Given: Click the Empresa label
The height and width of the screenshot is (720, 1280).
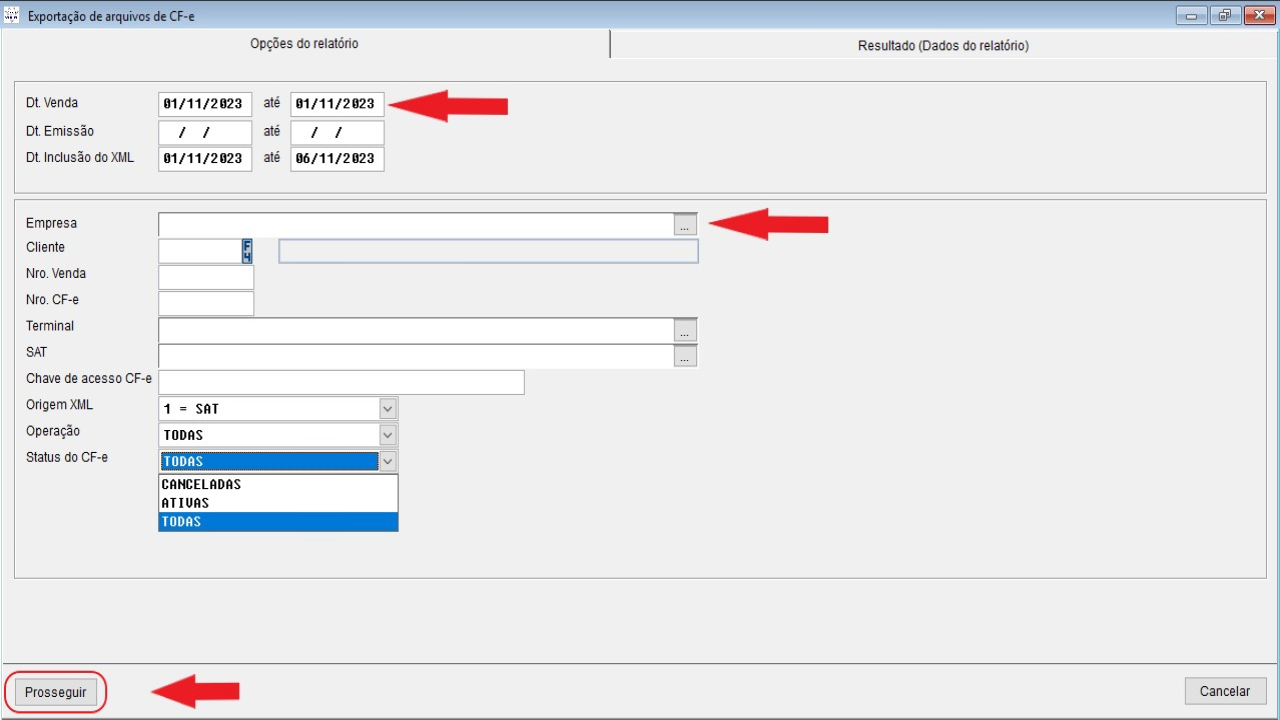Looking at the screenshot, I should (51, 223).
